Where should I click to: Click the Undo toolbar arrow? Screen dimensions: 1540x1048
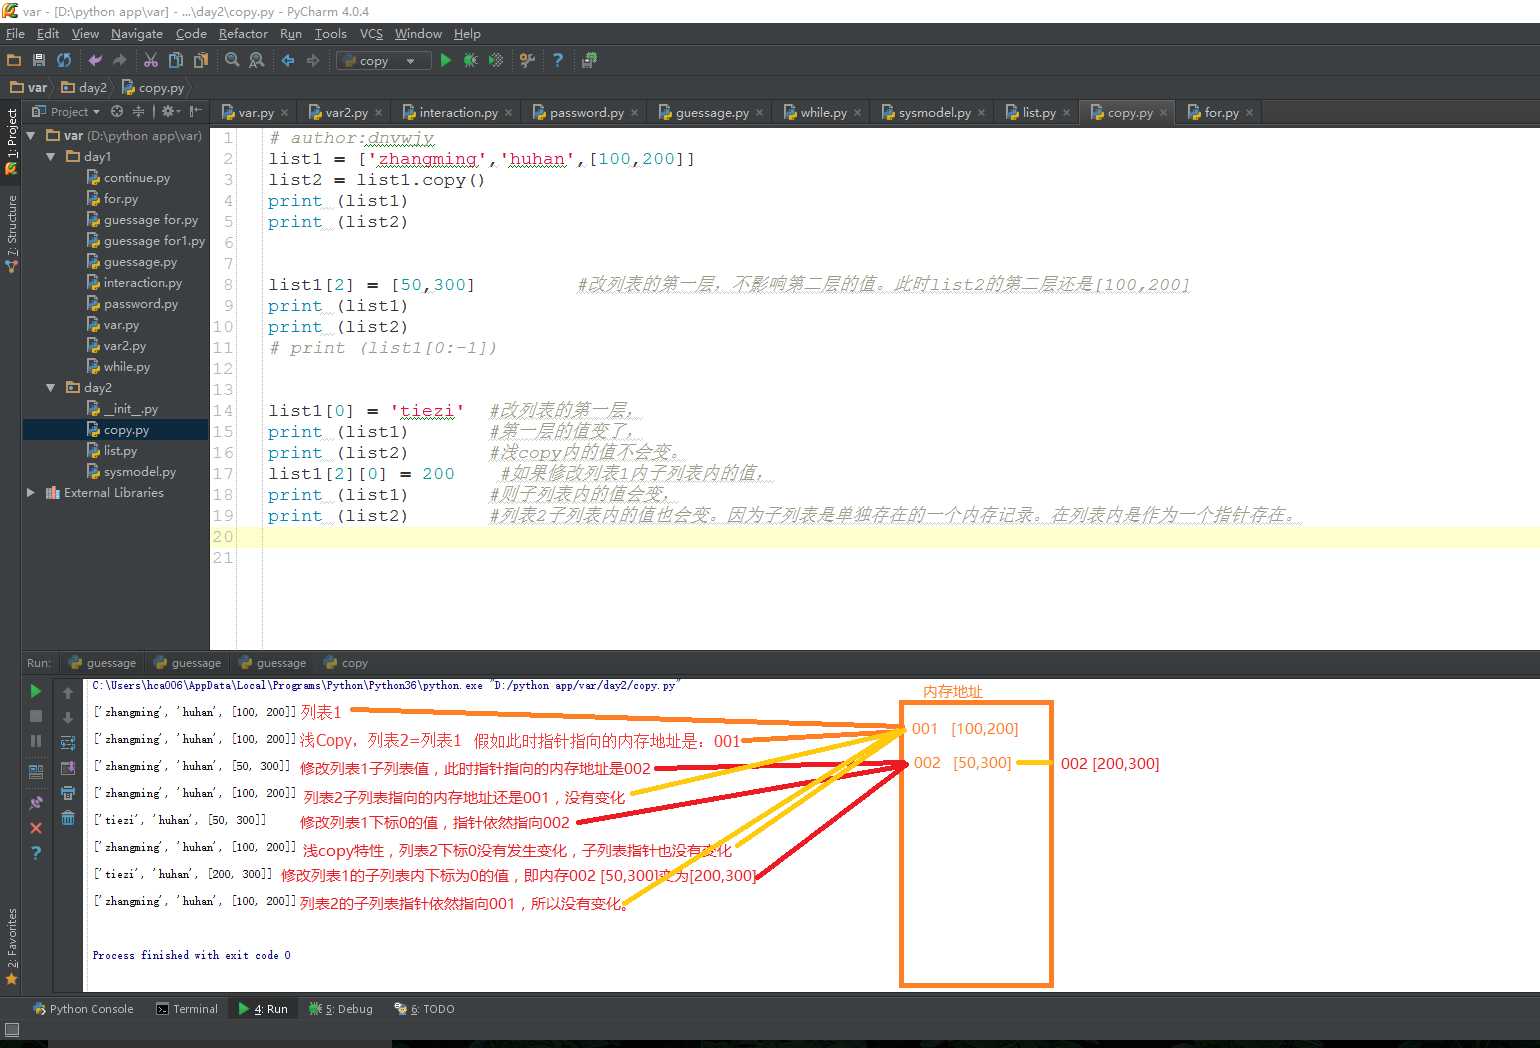tap(95, 60)
